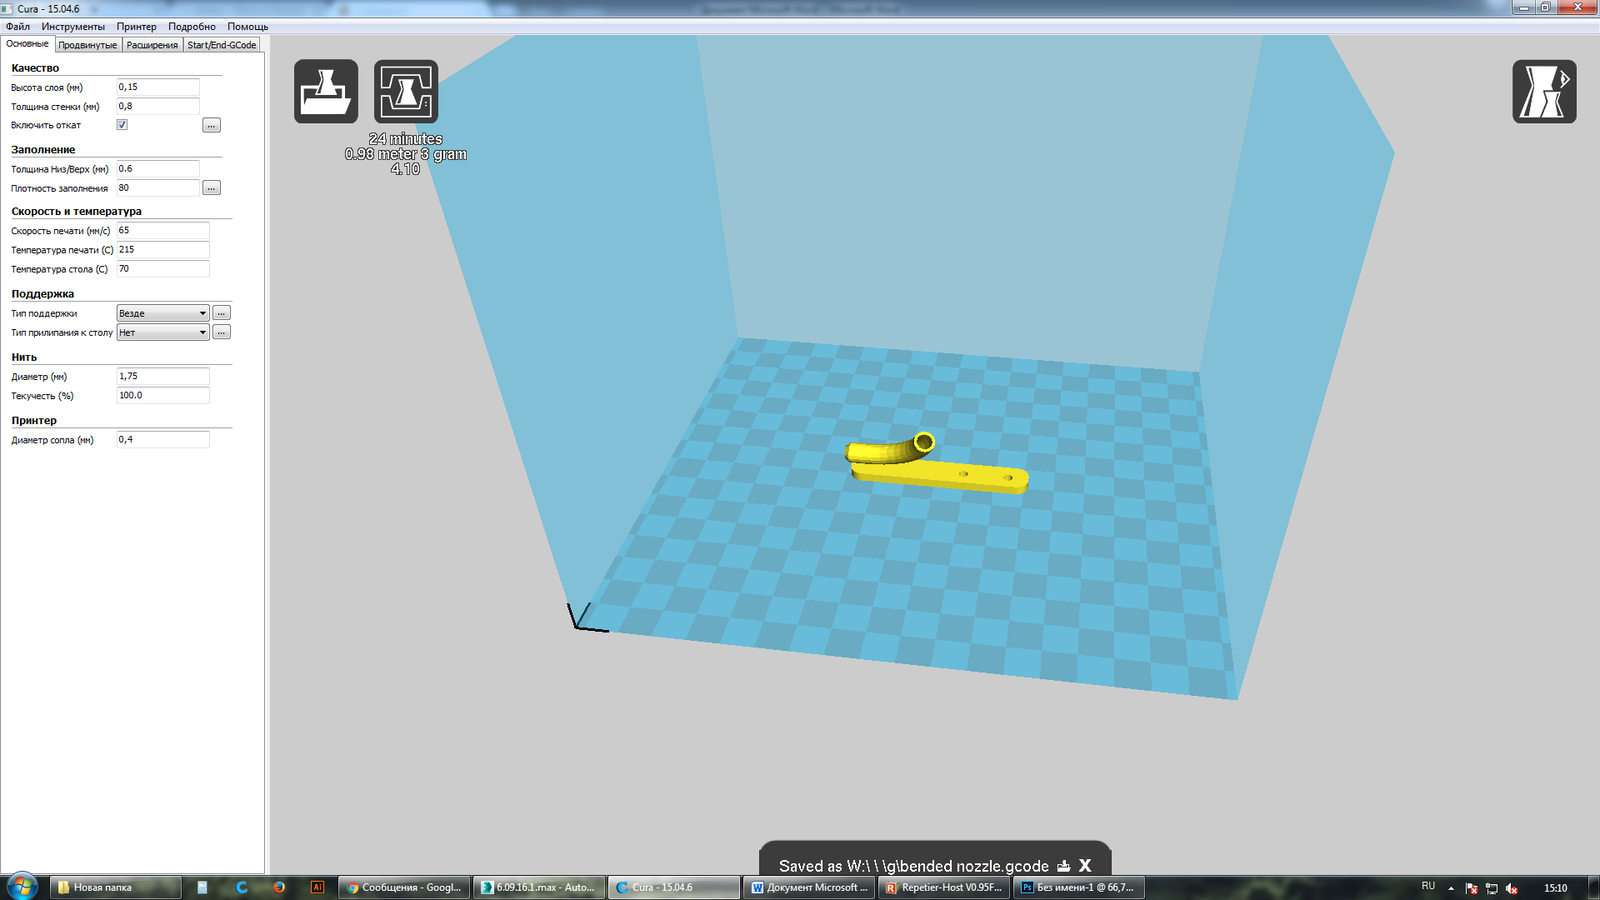Click the taskbar clock 15:10
1600x900 pixels.
coord(1555,888)
